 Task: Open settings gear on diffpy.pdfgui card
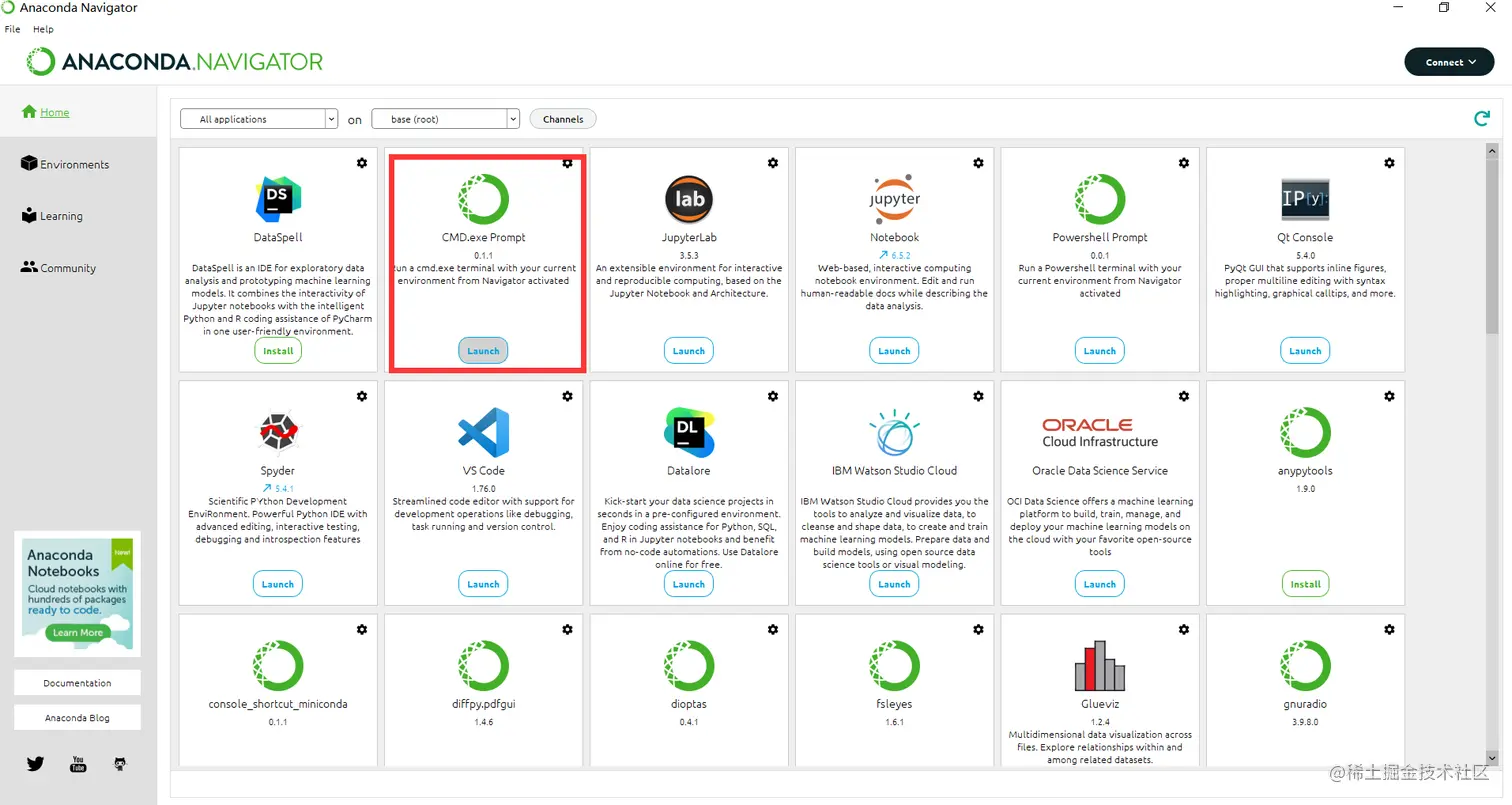[567, 629]
